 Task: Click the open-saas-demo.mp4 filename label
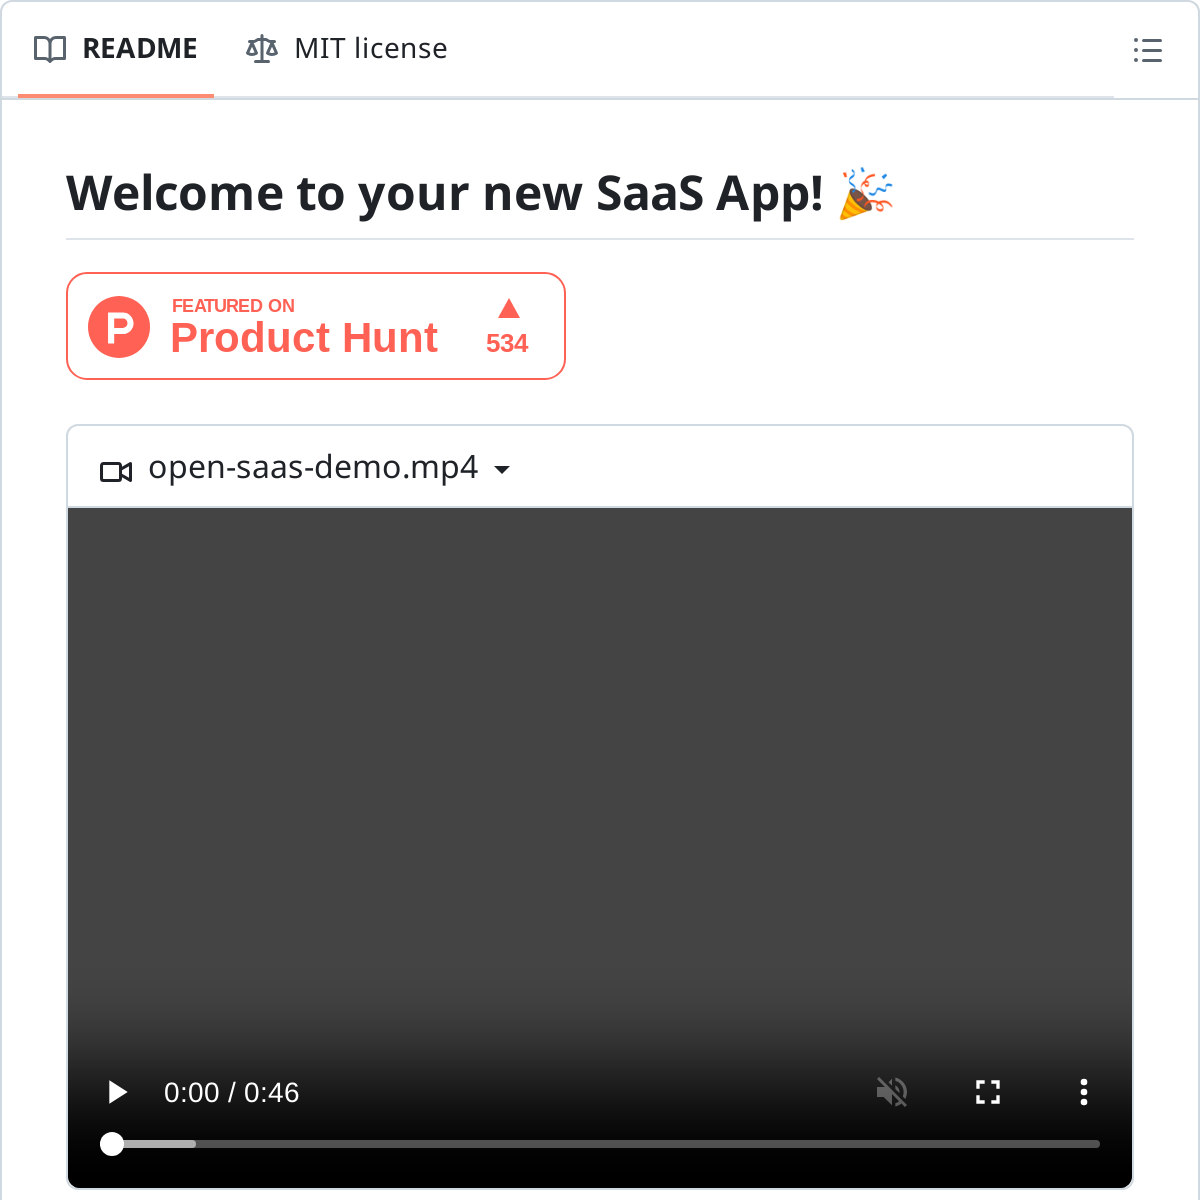(313, 468)
